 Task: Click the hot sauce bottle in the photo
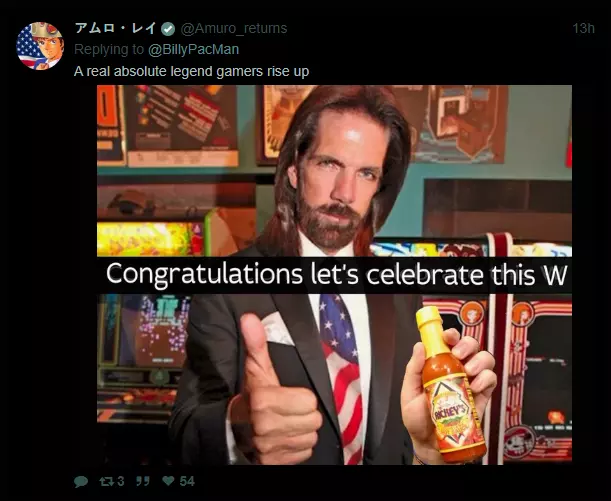click(450, 384)
